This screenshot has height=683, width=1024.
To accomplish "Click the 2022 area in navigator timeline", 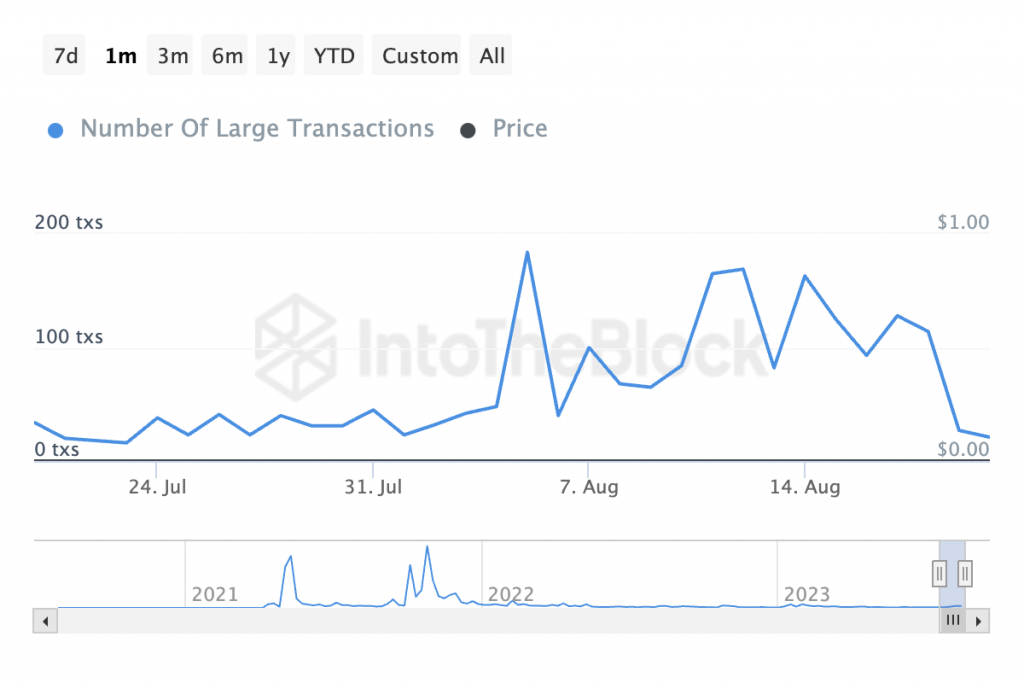I will tap(511, 594).
